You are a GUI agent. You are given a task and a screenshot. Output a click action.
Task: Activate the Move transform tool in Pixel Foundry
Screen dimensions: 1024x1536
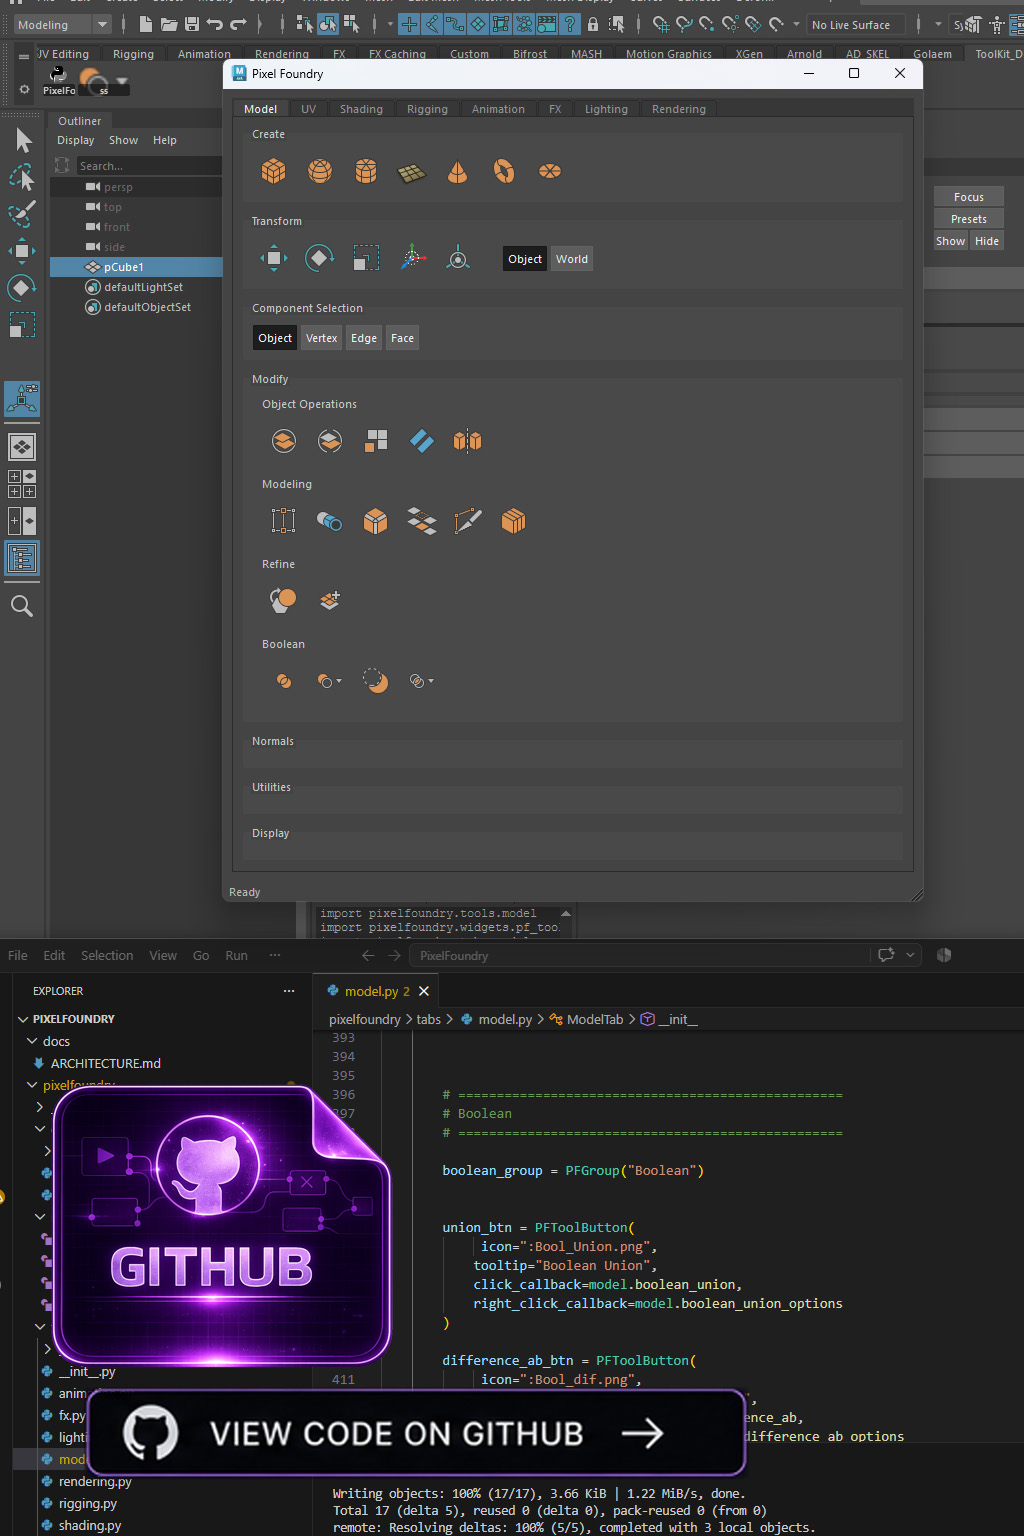tap(273, 259)
